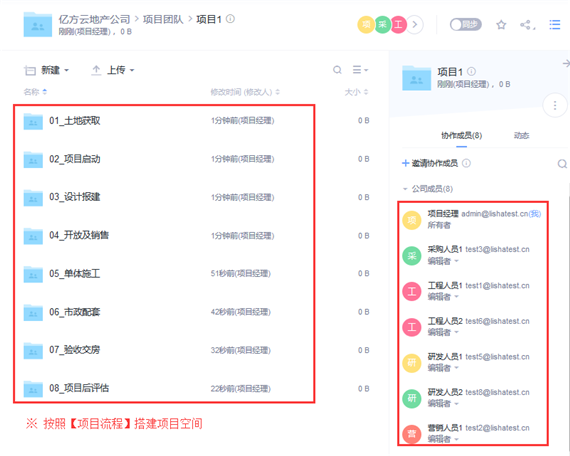
Task: Click the 项目经理 avatar in member list
Action: [412, 220]
